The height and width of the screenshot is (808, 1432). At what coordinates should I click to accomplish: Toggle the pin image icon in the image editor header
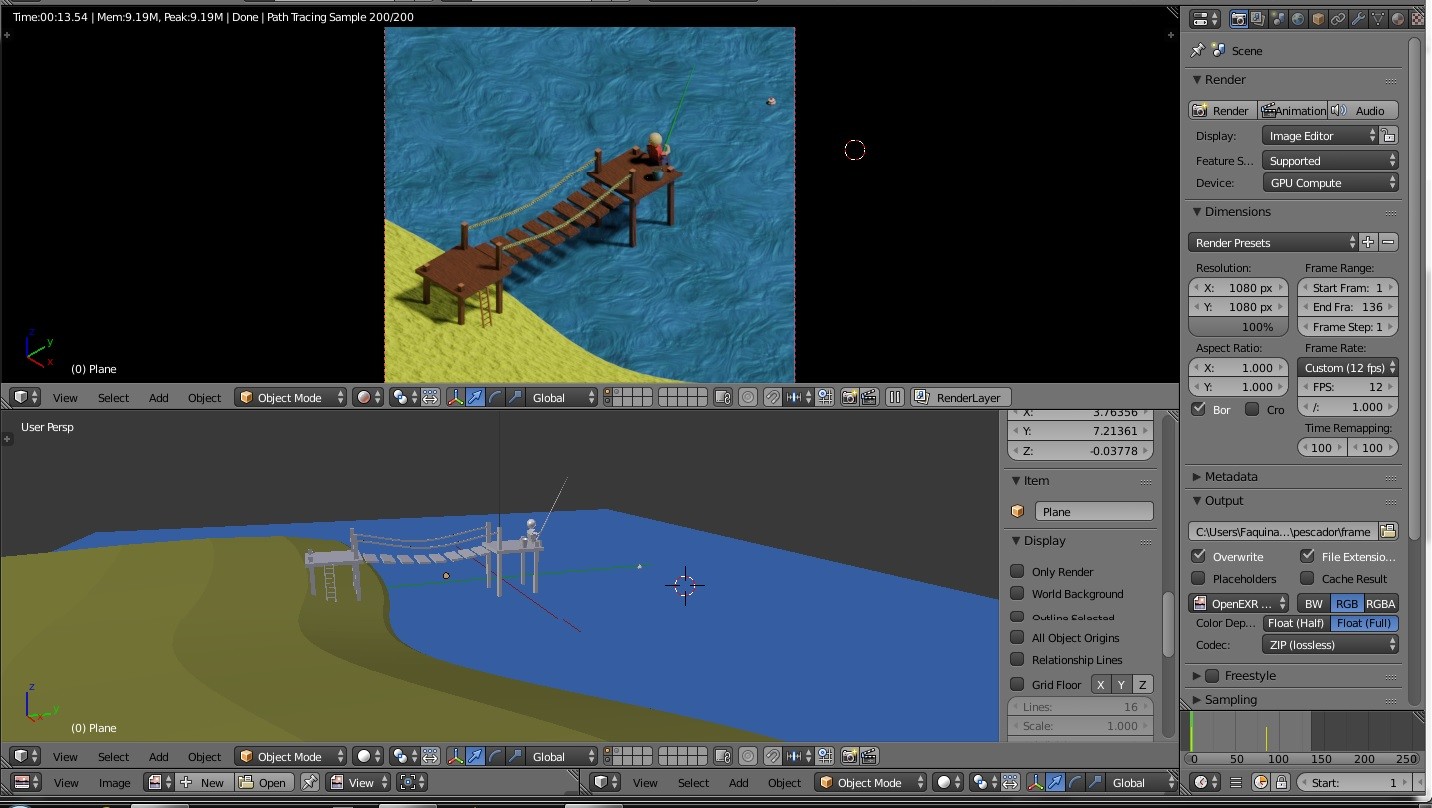310,782
